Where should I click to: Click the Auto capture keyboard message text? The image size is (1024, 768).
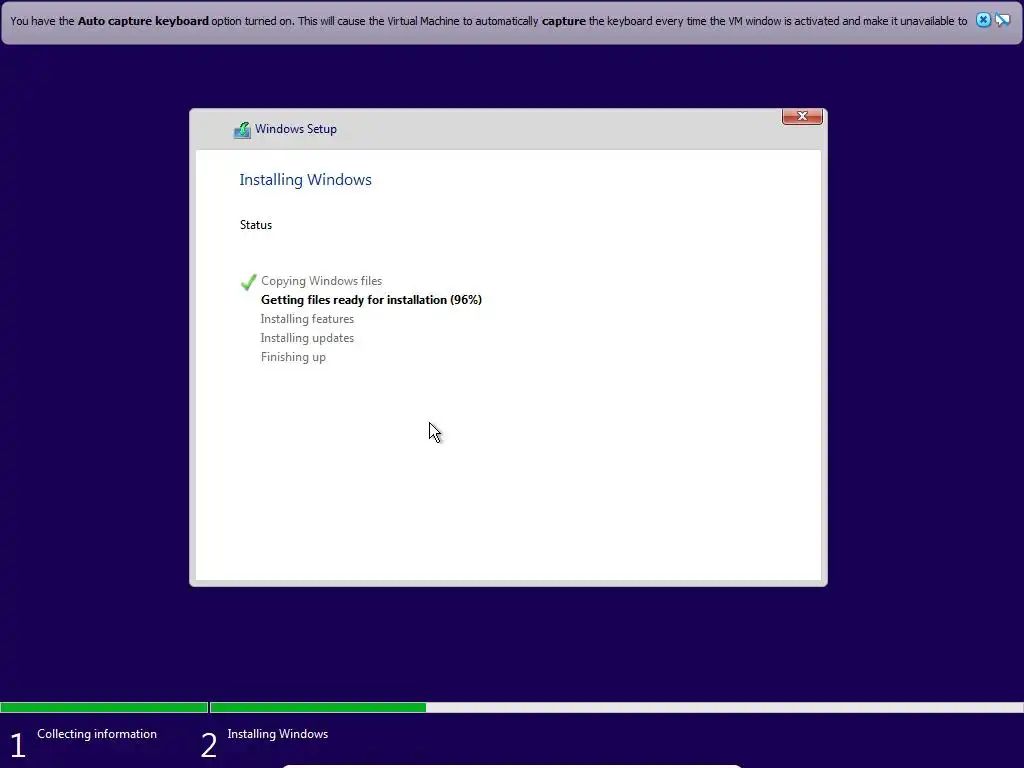coord(488,21)
